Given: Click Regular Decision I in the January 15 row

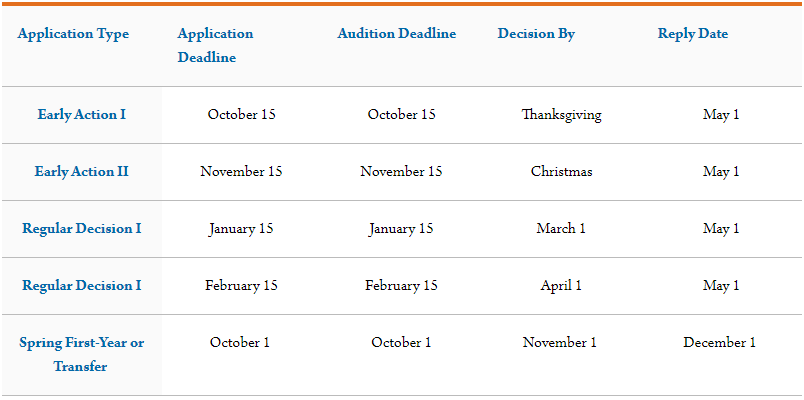Looking at the screenshot, I should click(x=82, y=229).
